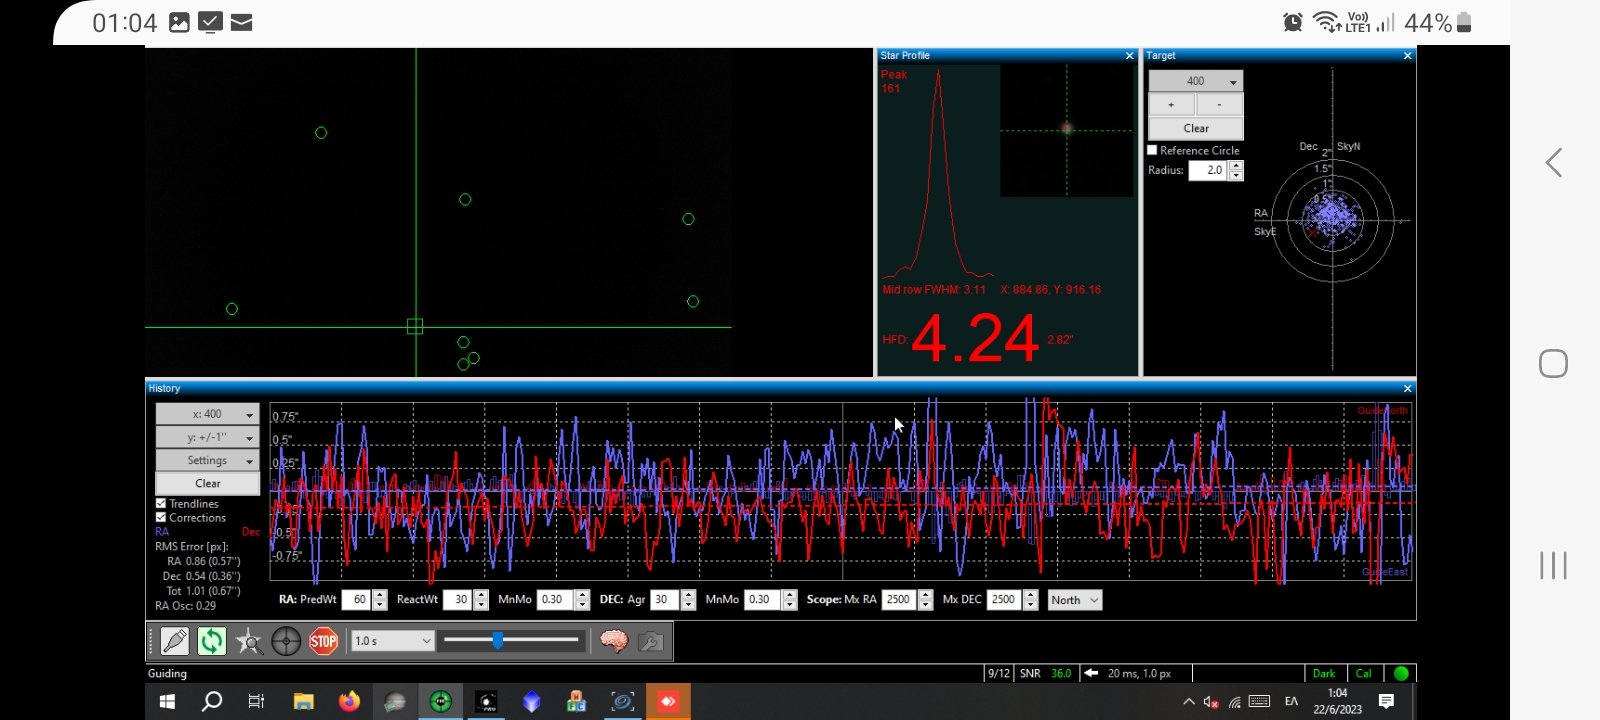
Task: Click the RA PredWt value field
Action: tap(357, 600)
